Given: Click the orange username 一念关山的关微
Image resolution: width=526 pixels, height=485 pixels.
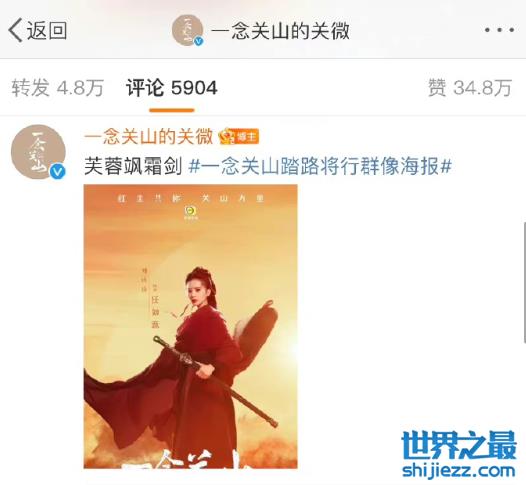Looking at the screenshot, I should (x=149, y=137).
